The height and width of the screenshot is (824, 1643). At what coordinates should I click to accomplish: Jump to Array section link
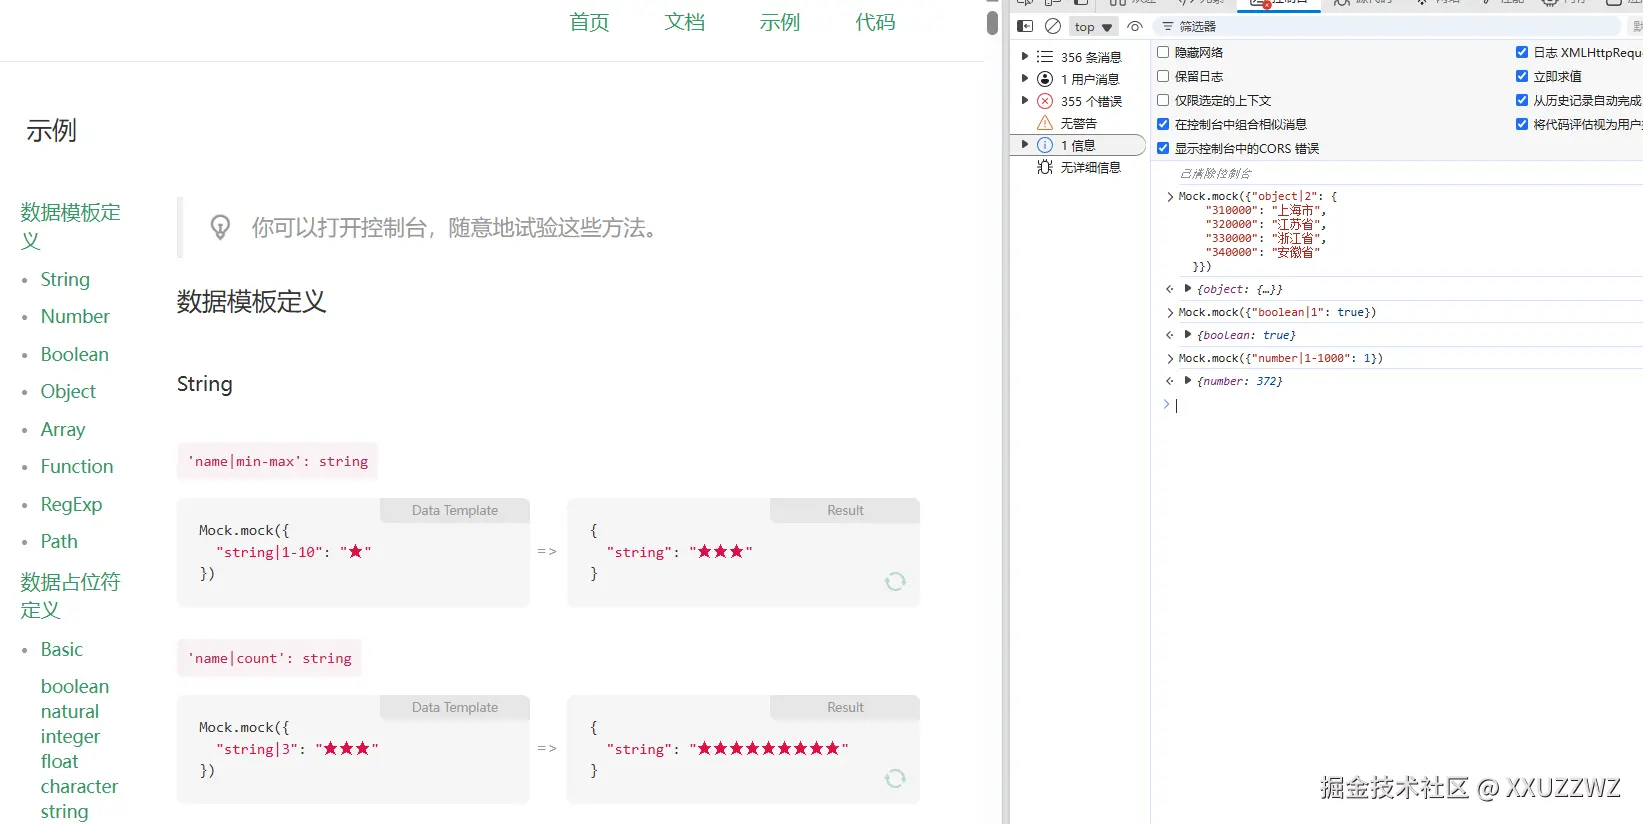point(63,429)
